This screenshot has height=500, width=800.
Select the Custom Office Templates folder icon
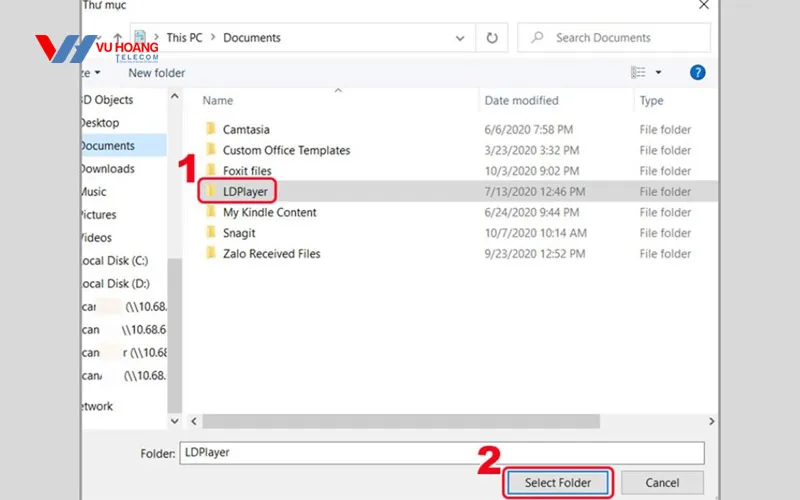coord(210,149)
